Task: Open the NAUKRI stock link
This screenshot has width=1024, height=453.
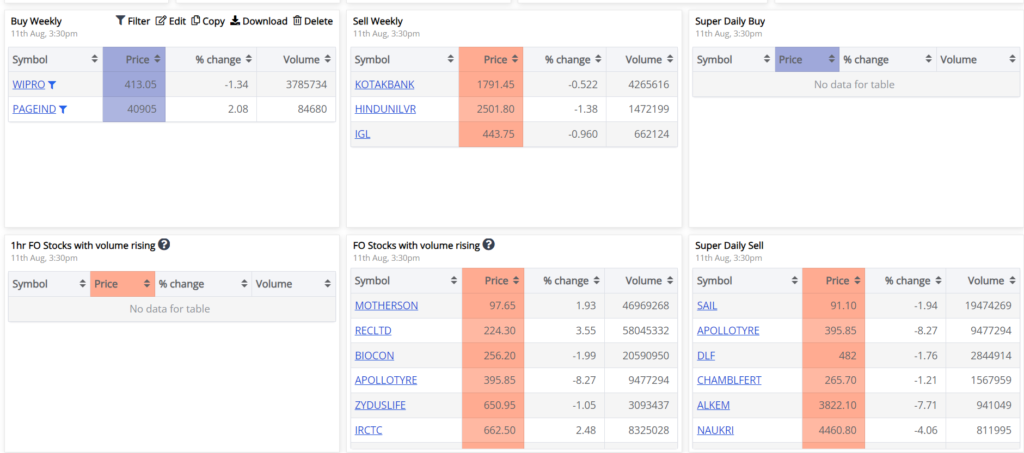Action: click(715, 430)
